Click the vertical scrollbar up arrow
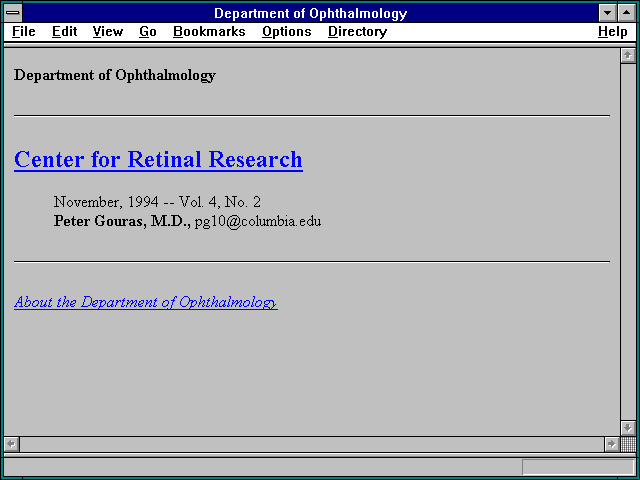This screenshot has height=480, width=640. 628,56
